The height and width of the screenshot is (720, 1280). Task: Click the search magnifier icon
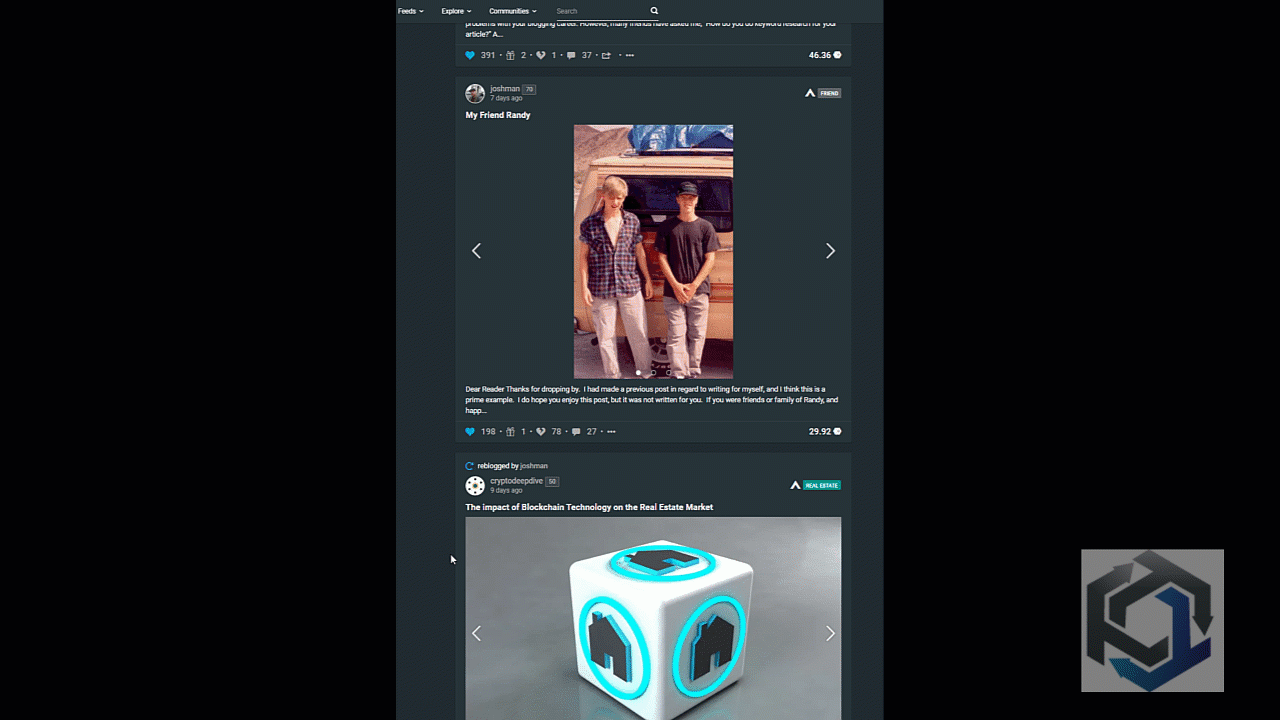tap(654, 11)
